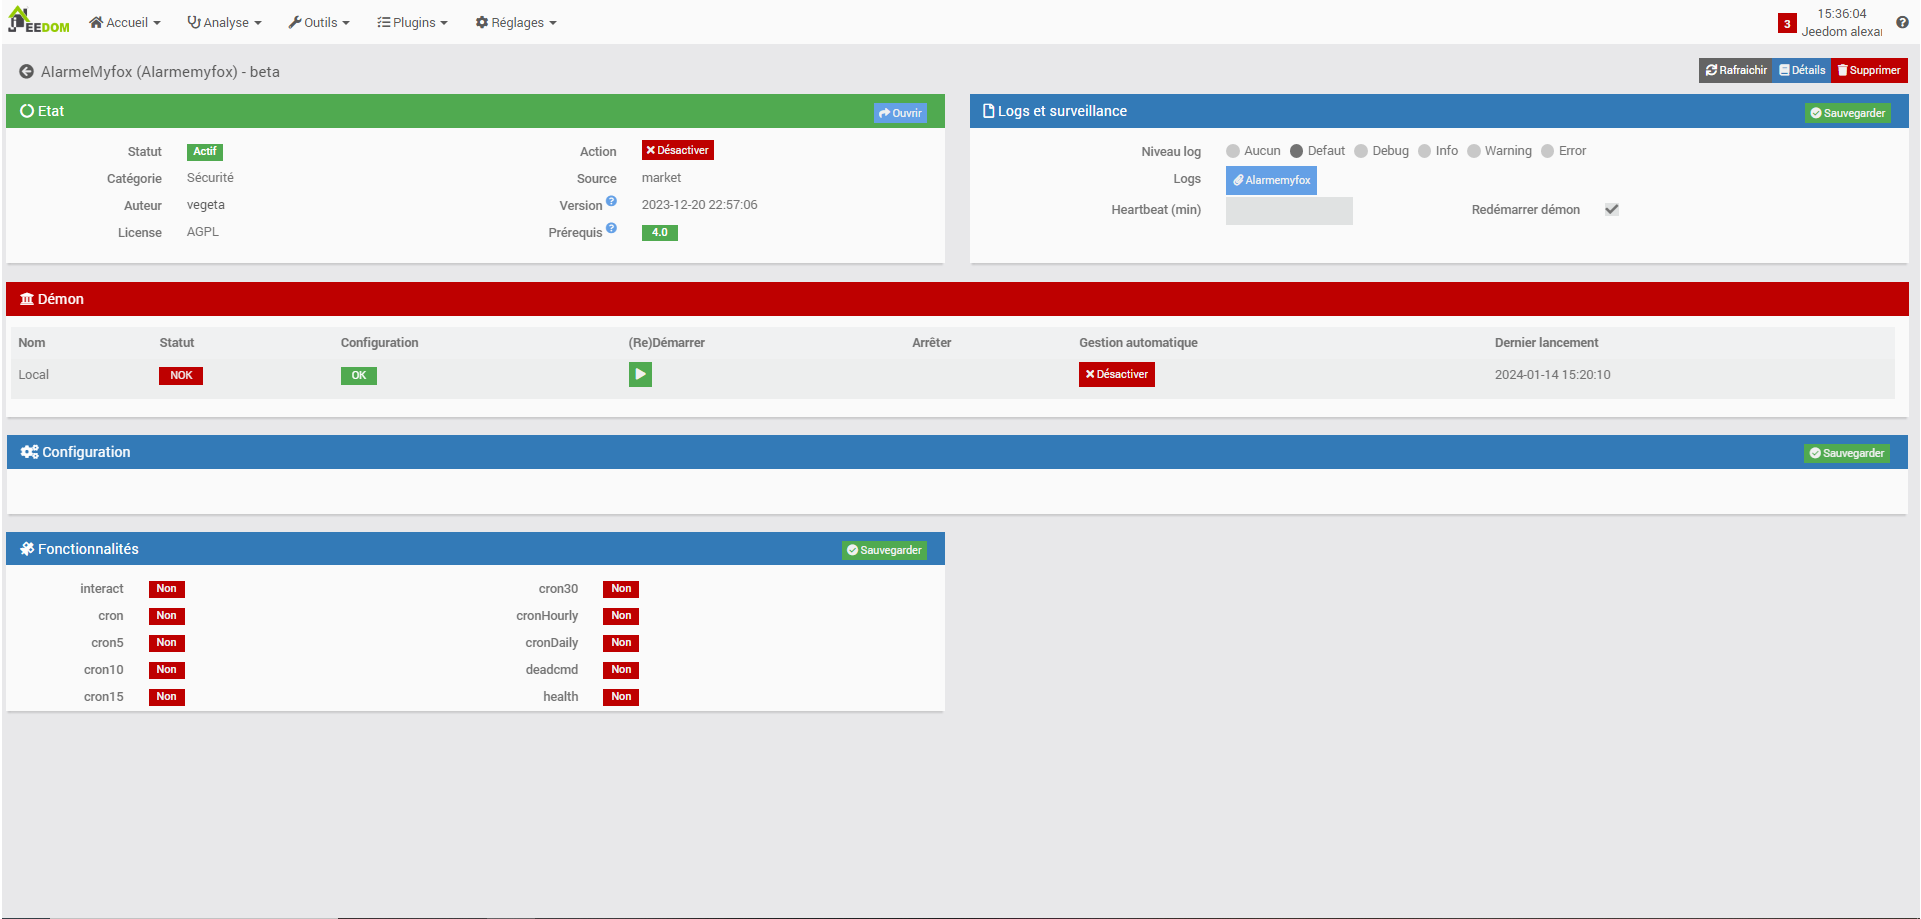Click the Version help tooltip icon
This screenshot has height=919, width=1921.
click(611, 201)
